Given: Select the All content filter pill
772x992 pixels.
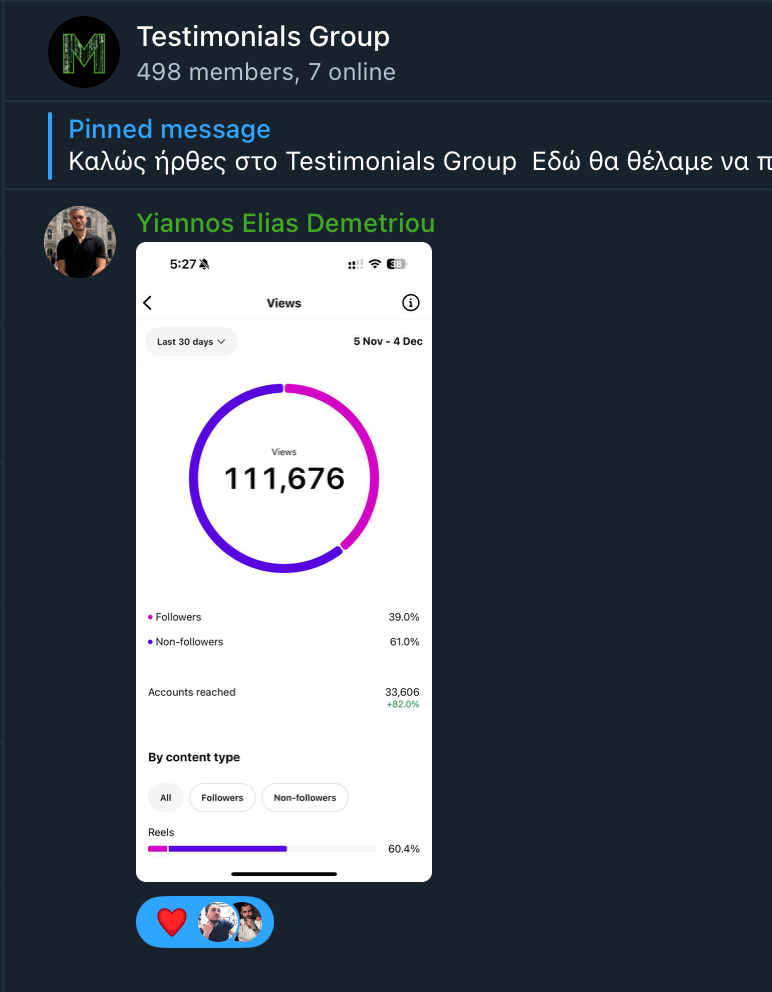Looking at the screenshot, I should coord(166,798).
